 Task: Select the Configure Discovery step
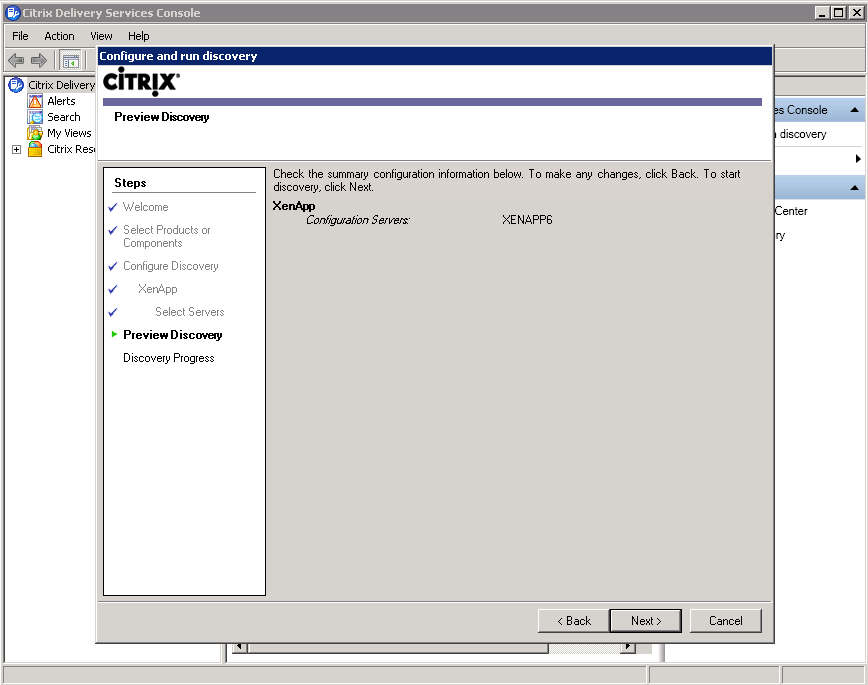coord(170,266)
